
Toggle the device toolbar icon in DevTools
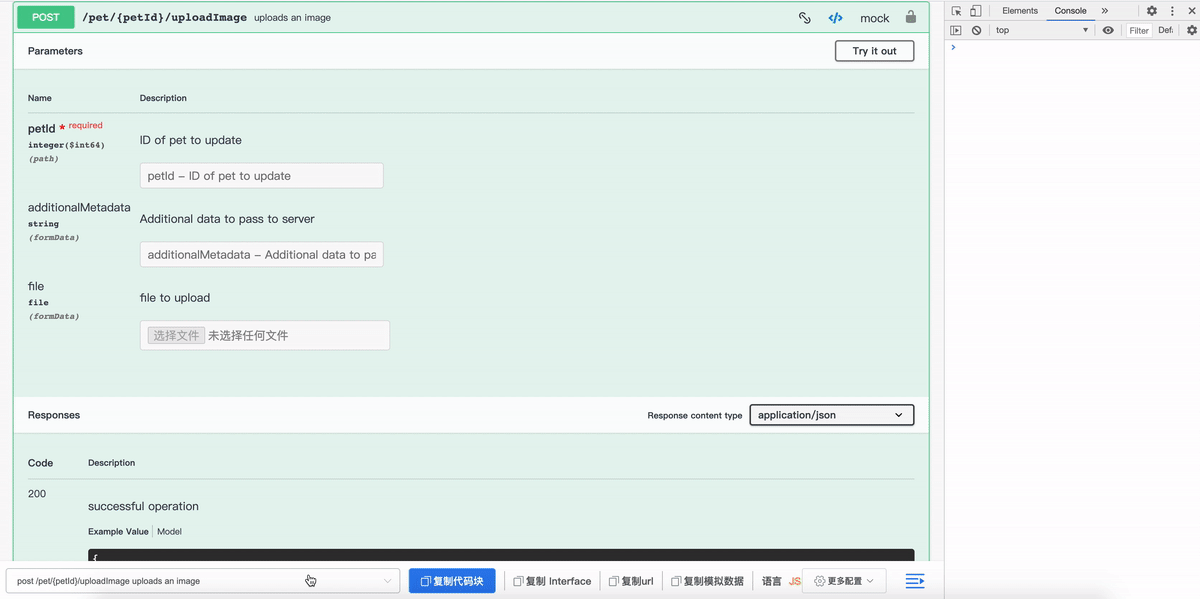point(975,11)
